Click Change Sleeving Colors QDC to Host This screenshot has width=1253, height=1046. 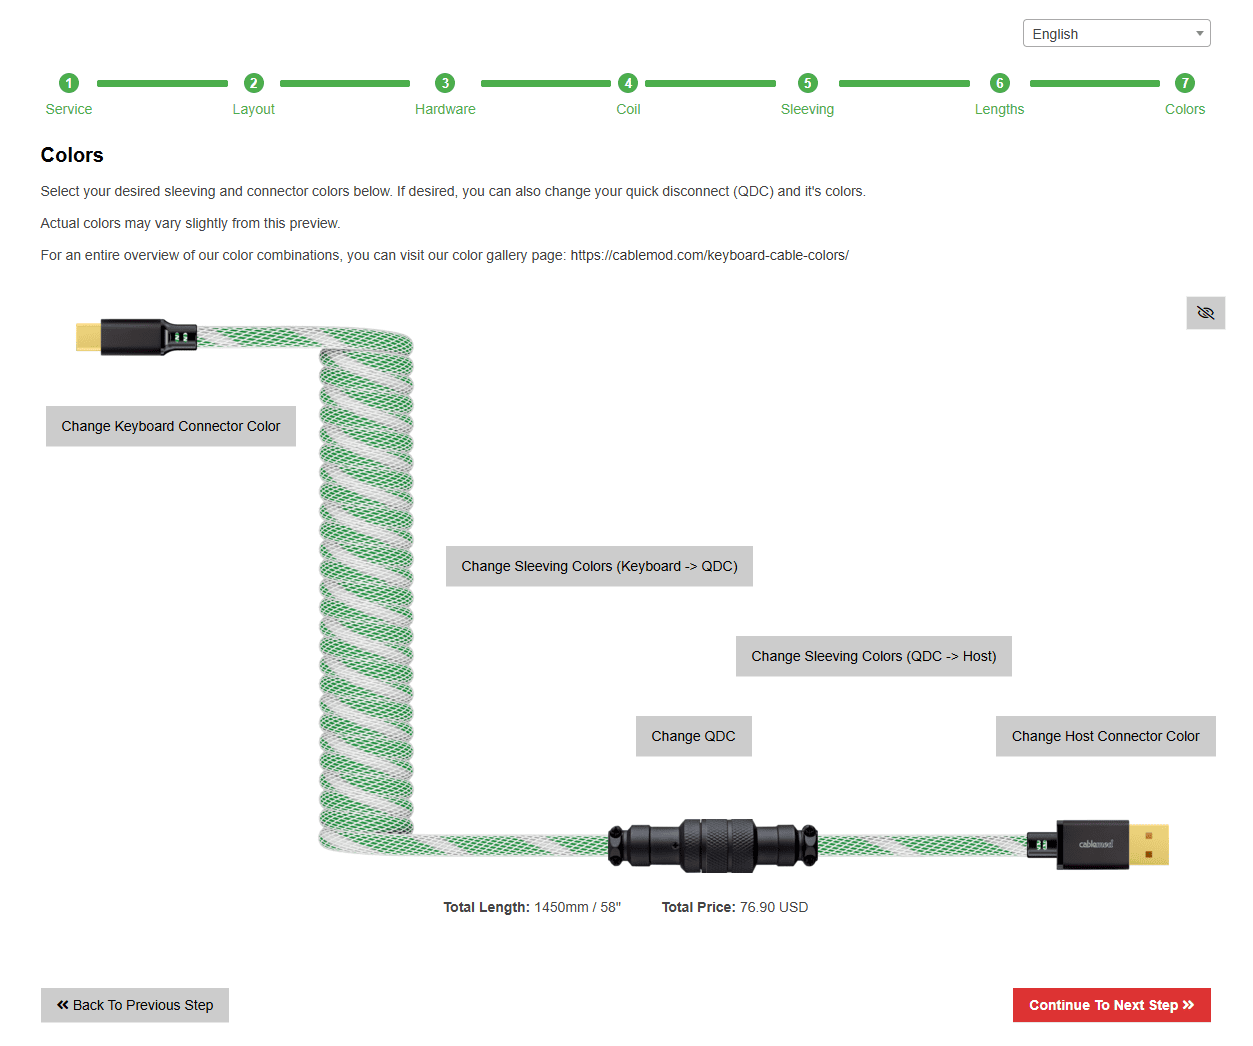pyautogui.click(x=873, y=656)
